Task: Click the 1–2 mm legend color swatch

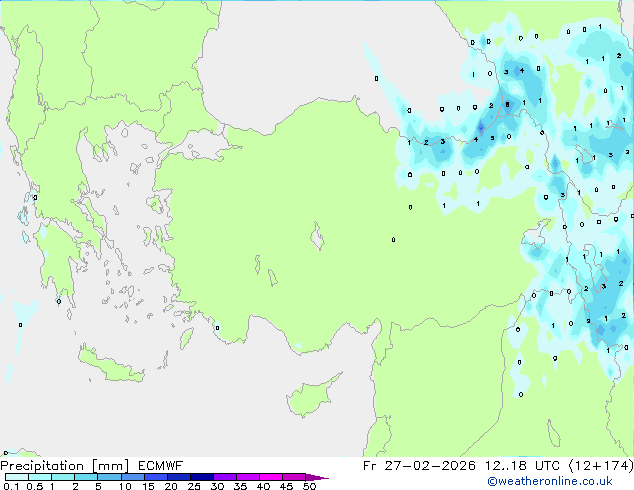Action: click(63, 477)
